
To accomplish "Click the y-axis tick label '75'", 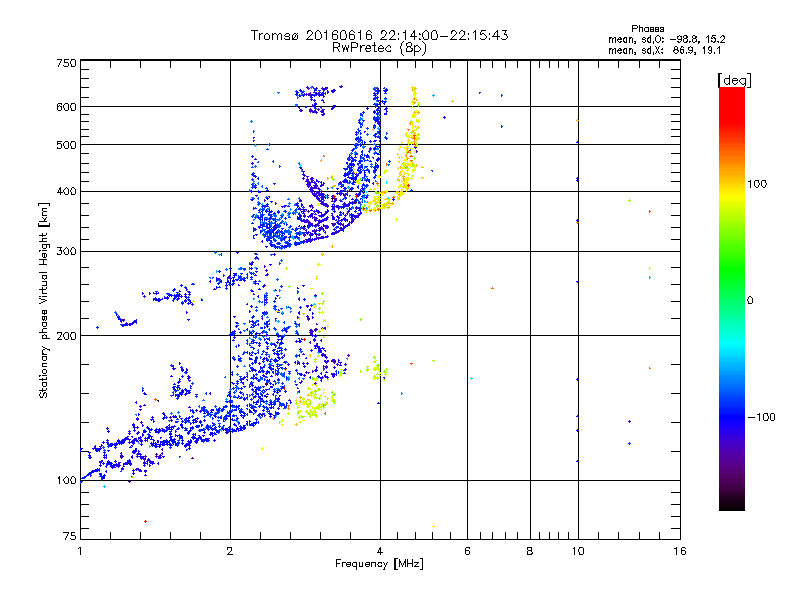I will tap(70, 536).
